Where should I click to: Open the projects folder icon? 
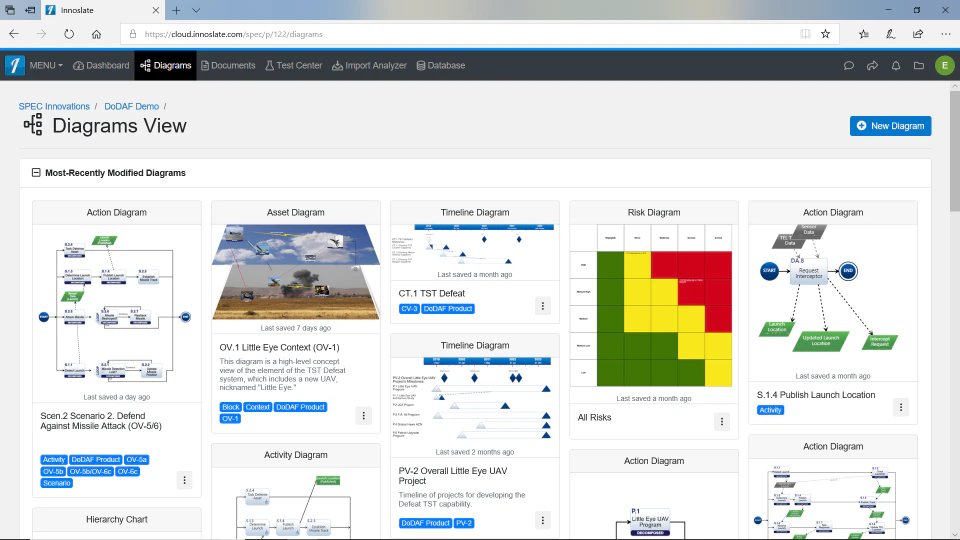(x=919, y=66)
